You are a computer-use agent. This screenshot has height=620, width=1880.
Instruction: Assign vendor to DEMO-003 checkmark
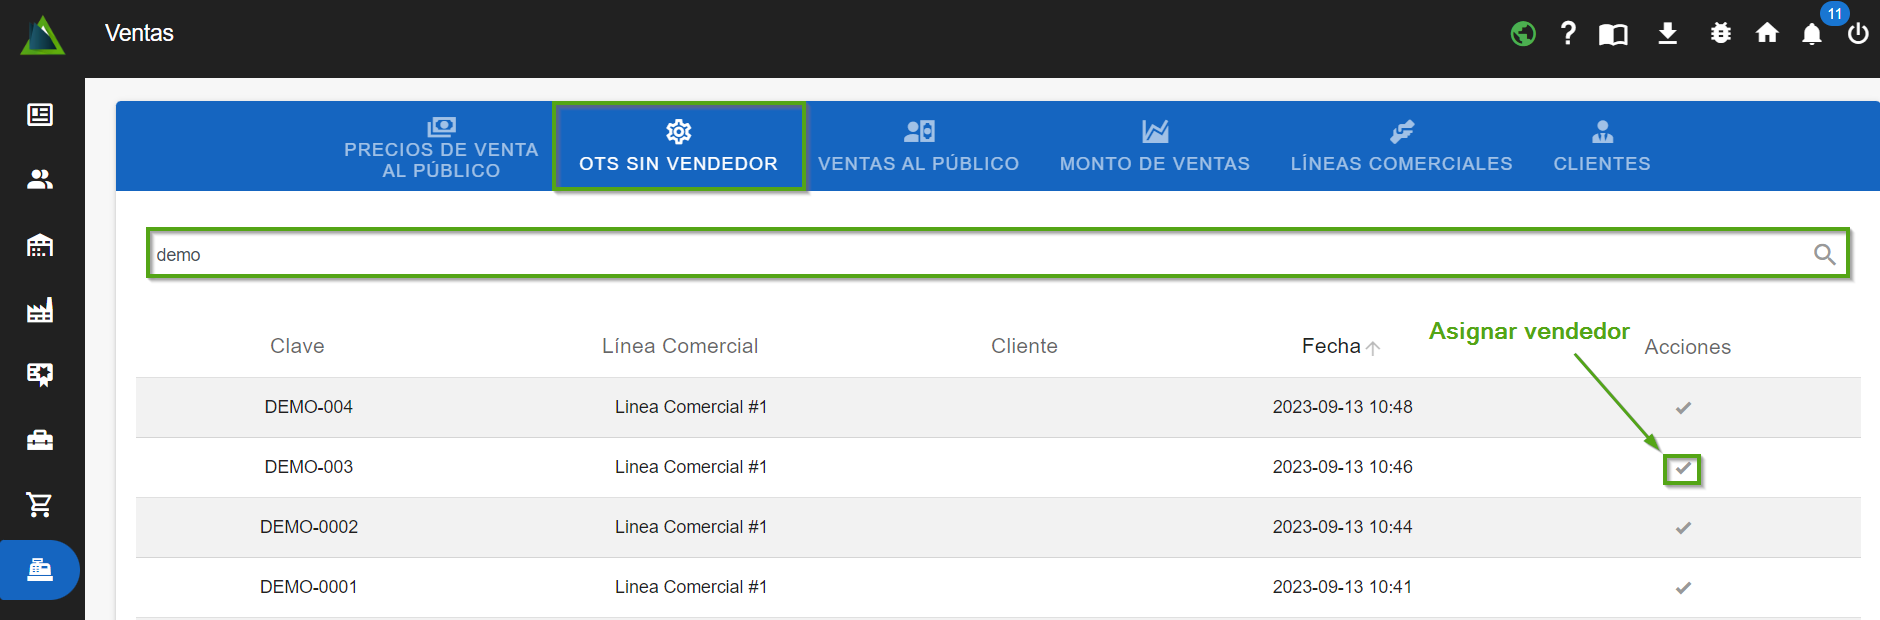coord(1683,468)
